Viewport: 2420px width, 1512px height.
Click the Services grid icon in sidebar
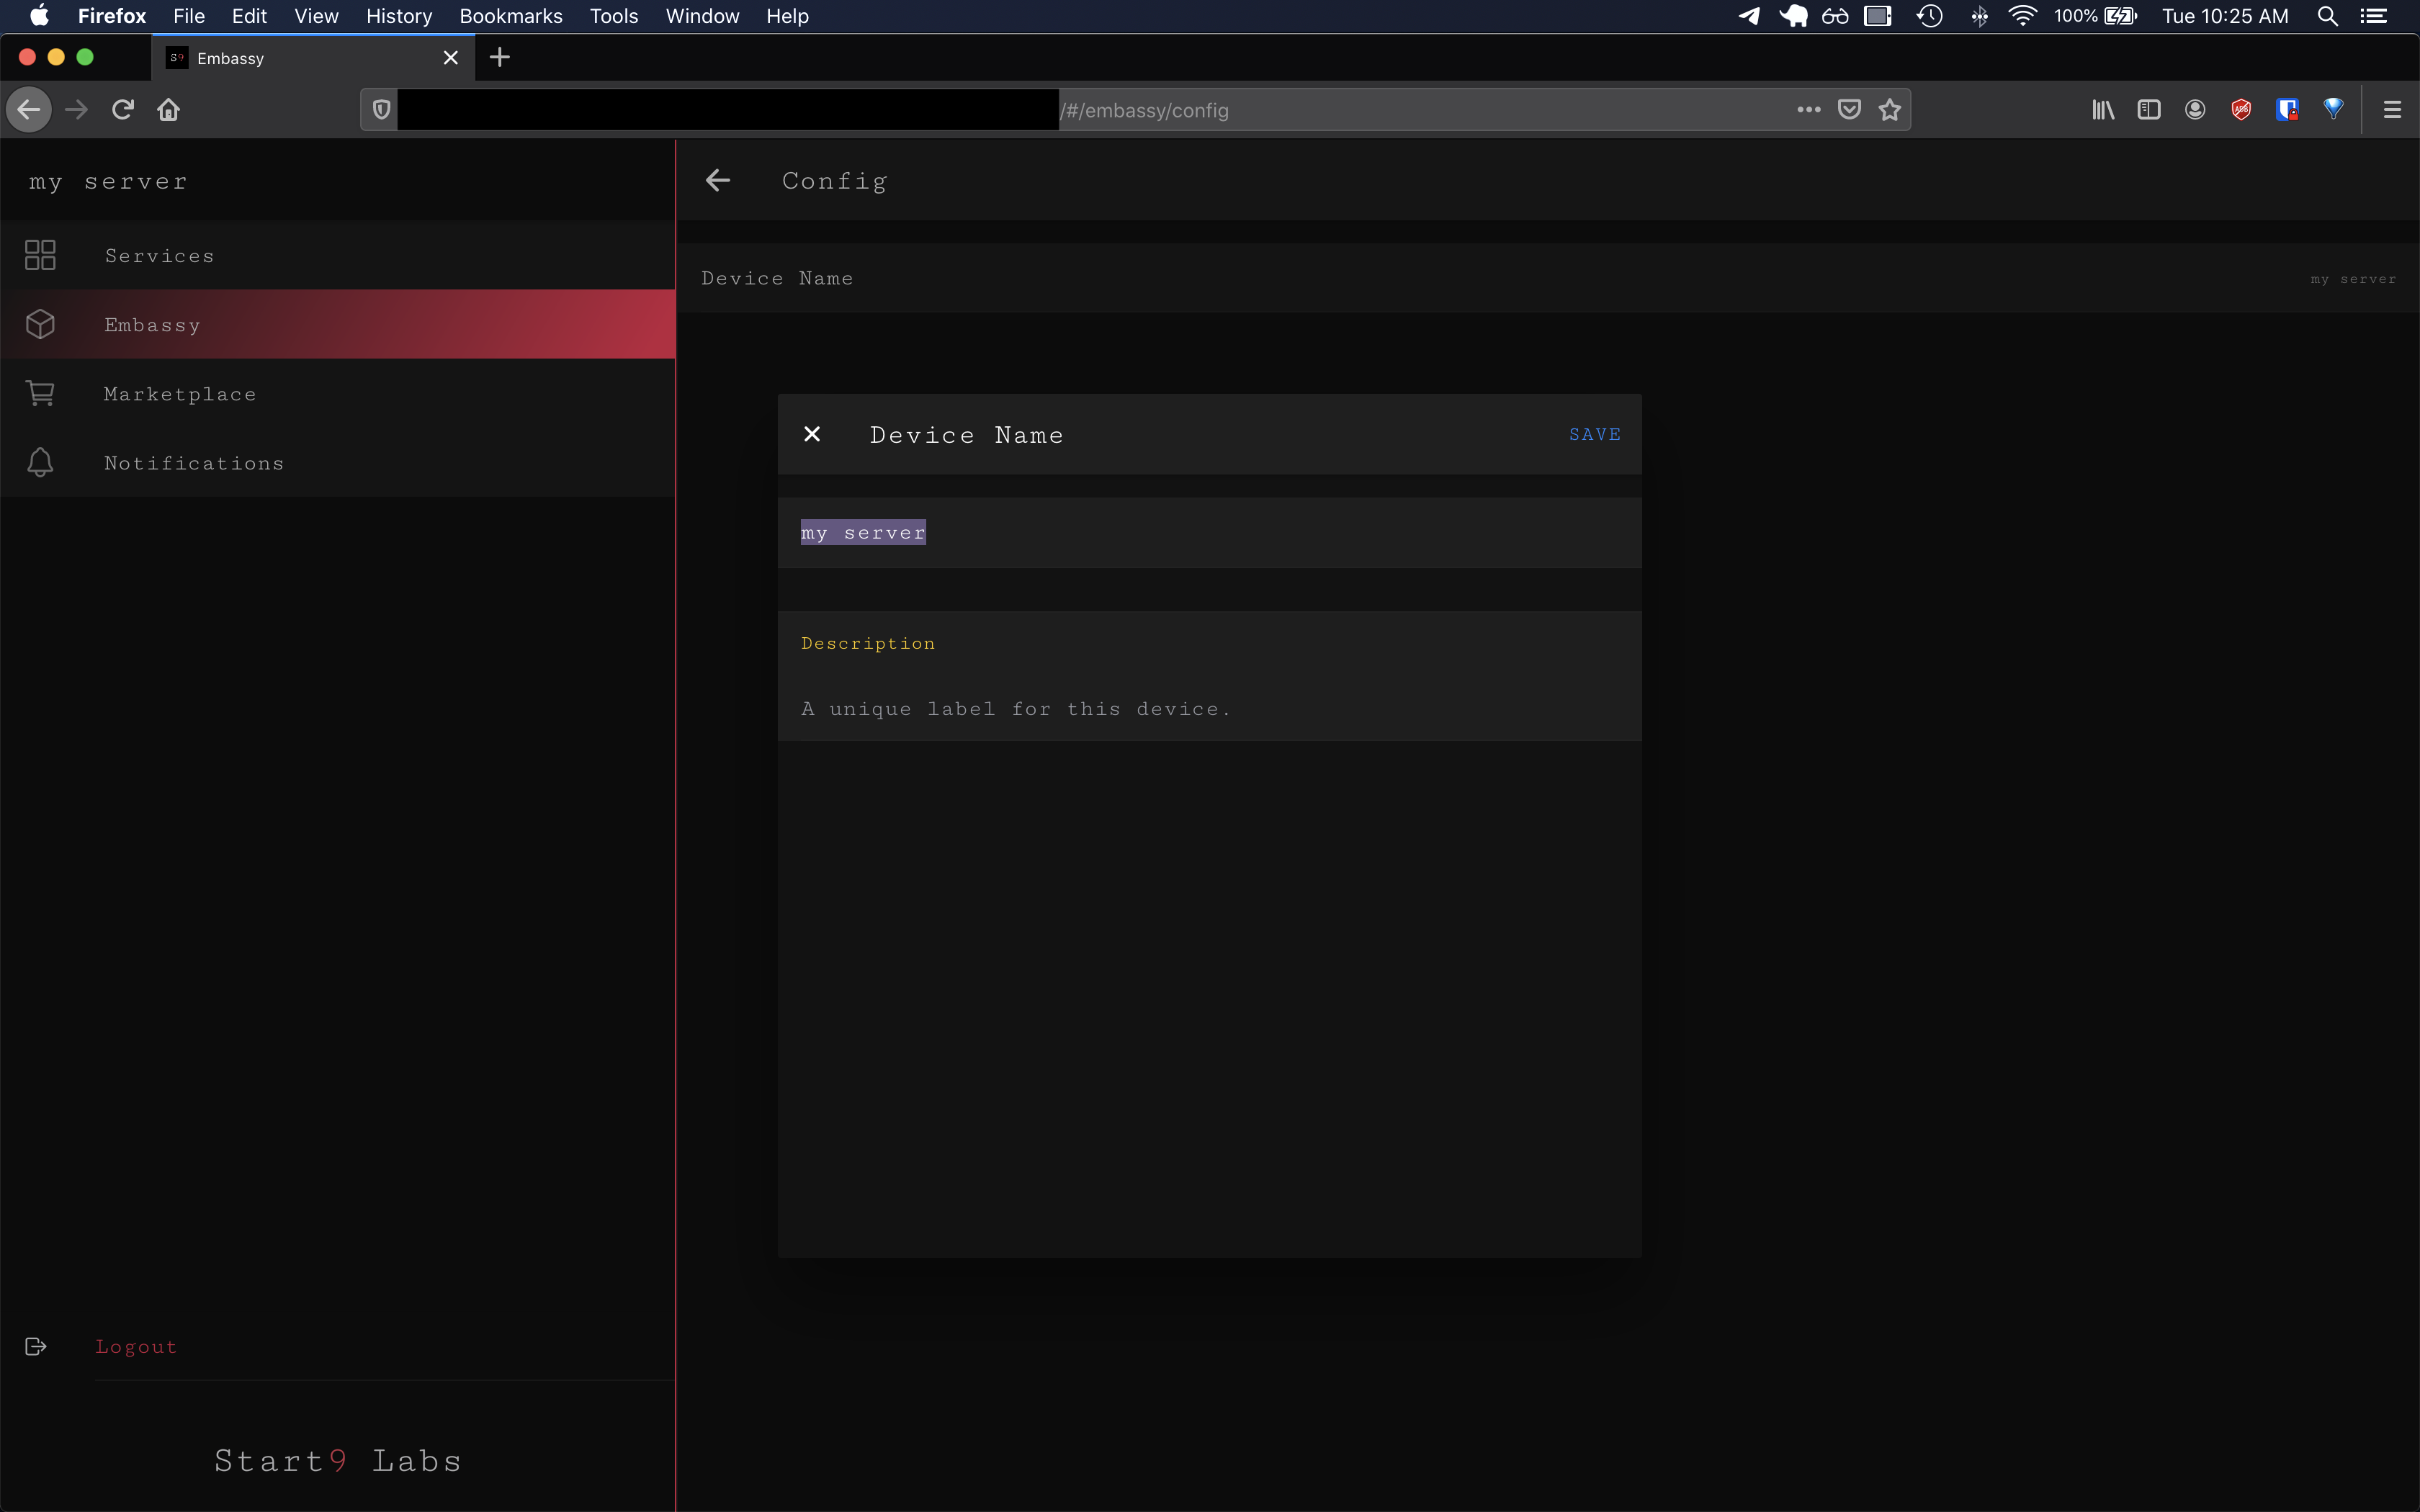[40, 255]
